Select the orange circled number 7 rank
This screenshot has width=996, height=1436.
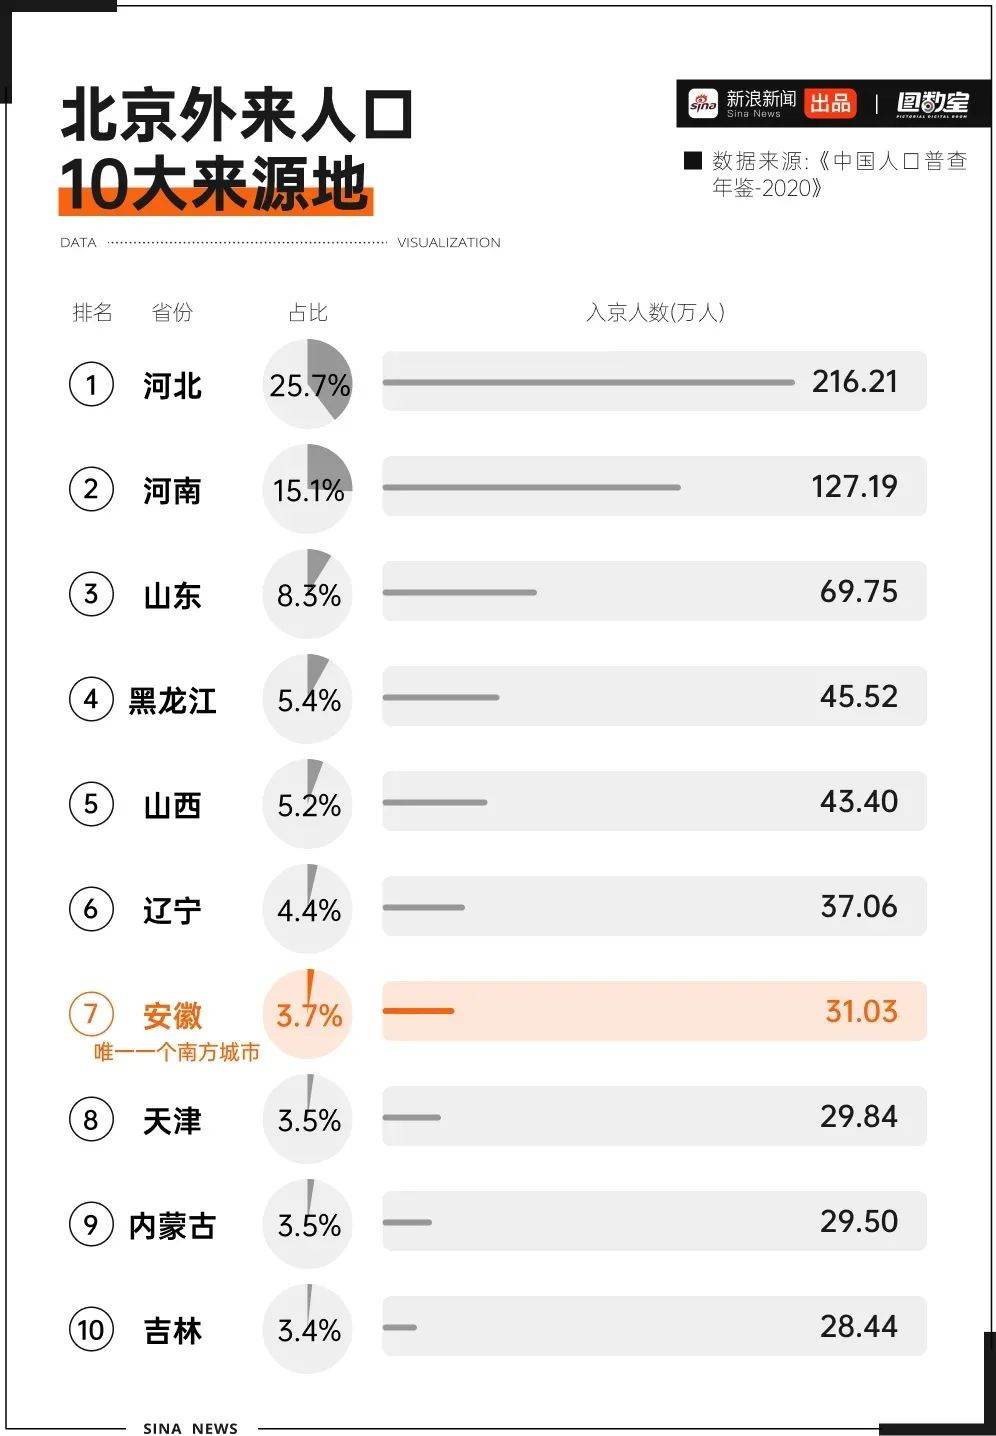pyautogui.click(x=91, y=1014)
